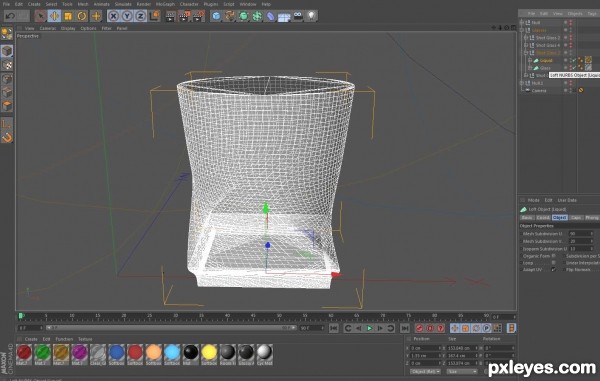Select the green Mat material swatch
The image size is (600, 381).
[x=42, y=353]
